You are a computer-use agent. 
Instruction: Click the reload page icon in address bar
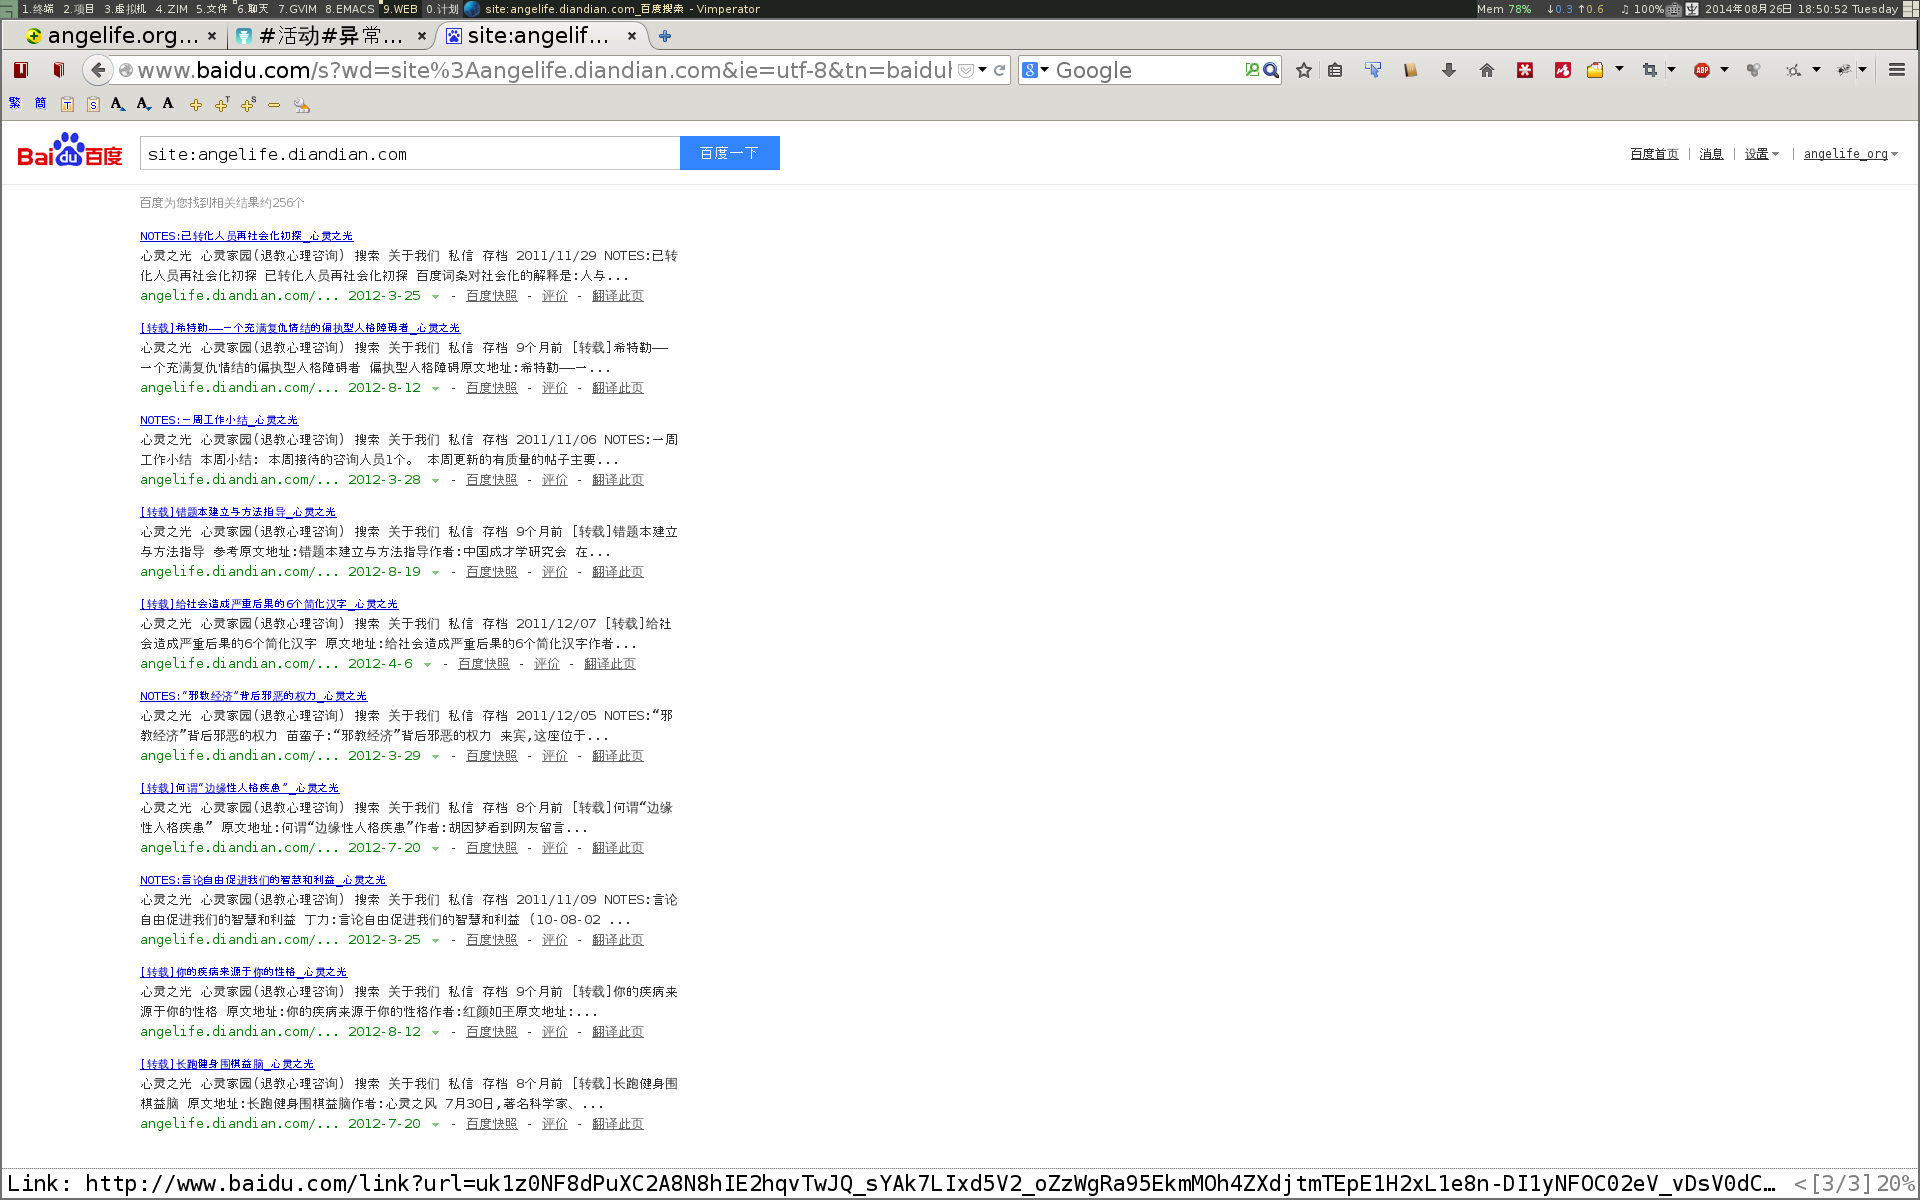click(999, 70)
